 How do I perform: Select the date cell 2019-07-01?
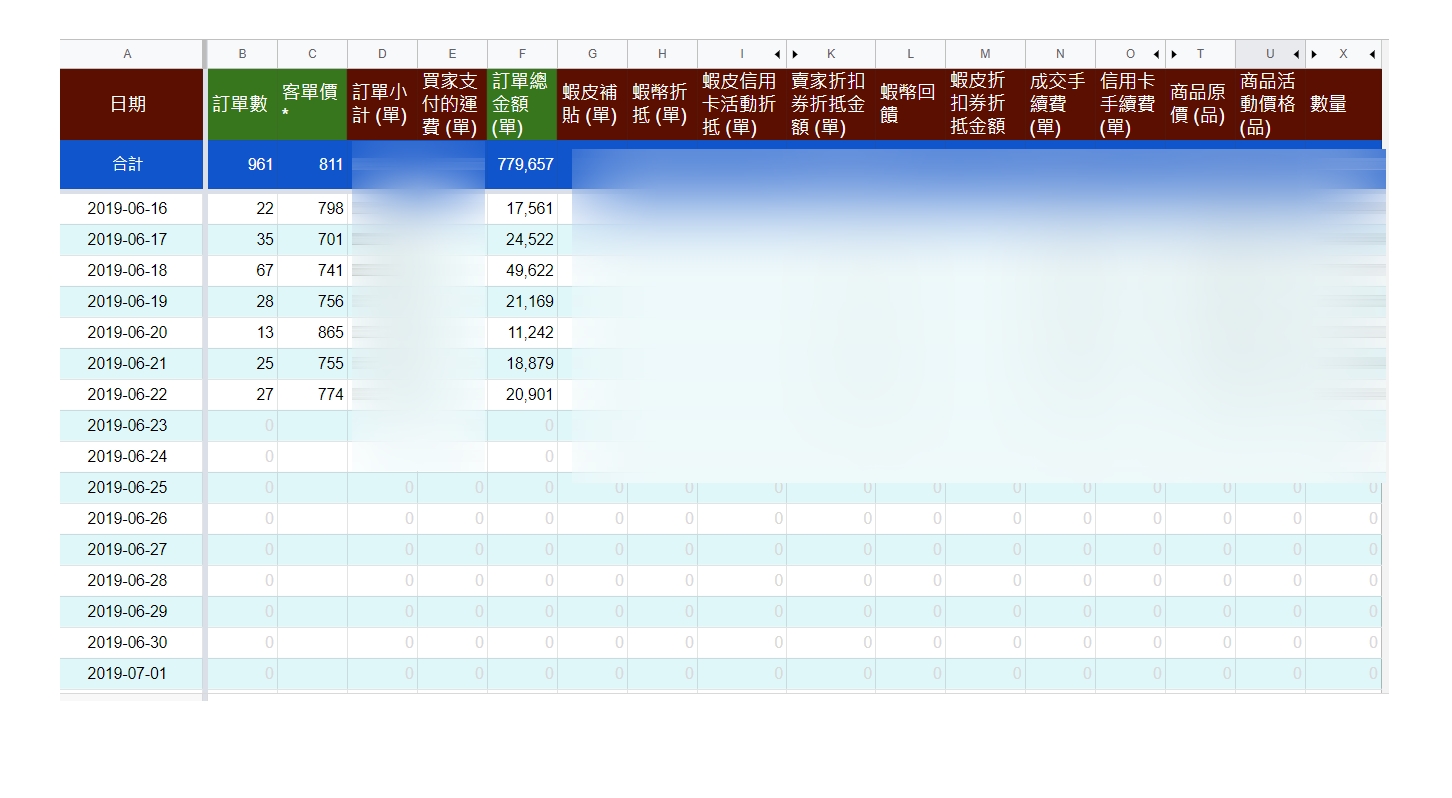(x=128, y=674)
